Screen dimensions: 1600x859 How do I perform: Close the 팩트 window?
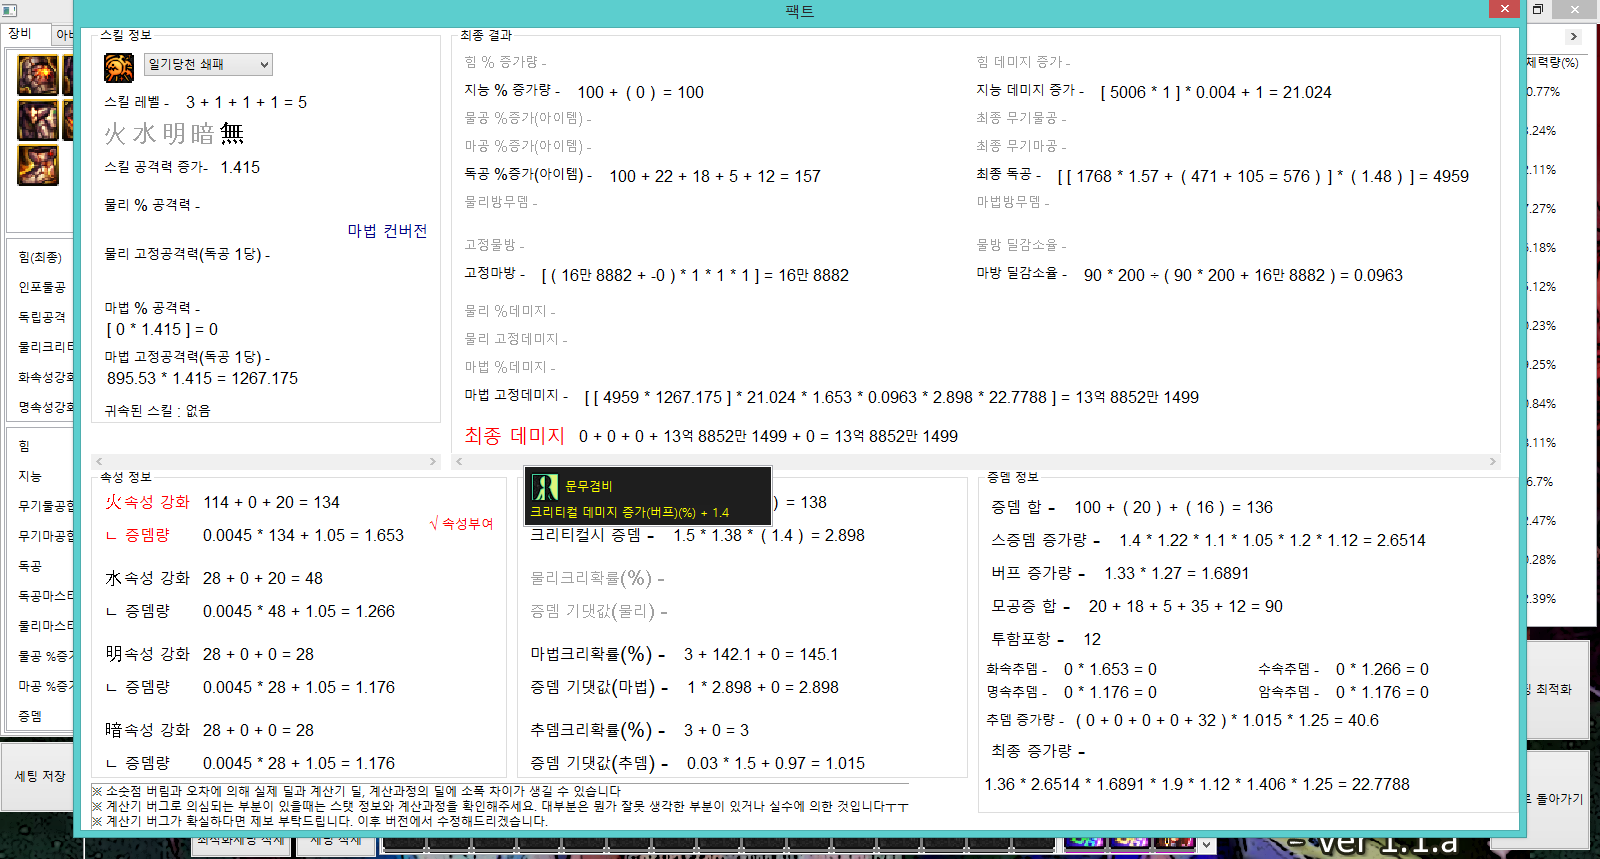1504,10
